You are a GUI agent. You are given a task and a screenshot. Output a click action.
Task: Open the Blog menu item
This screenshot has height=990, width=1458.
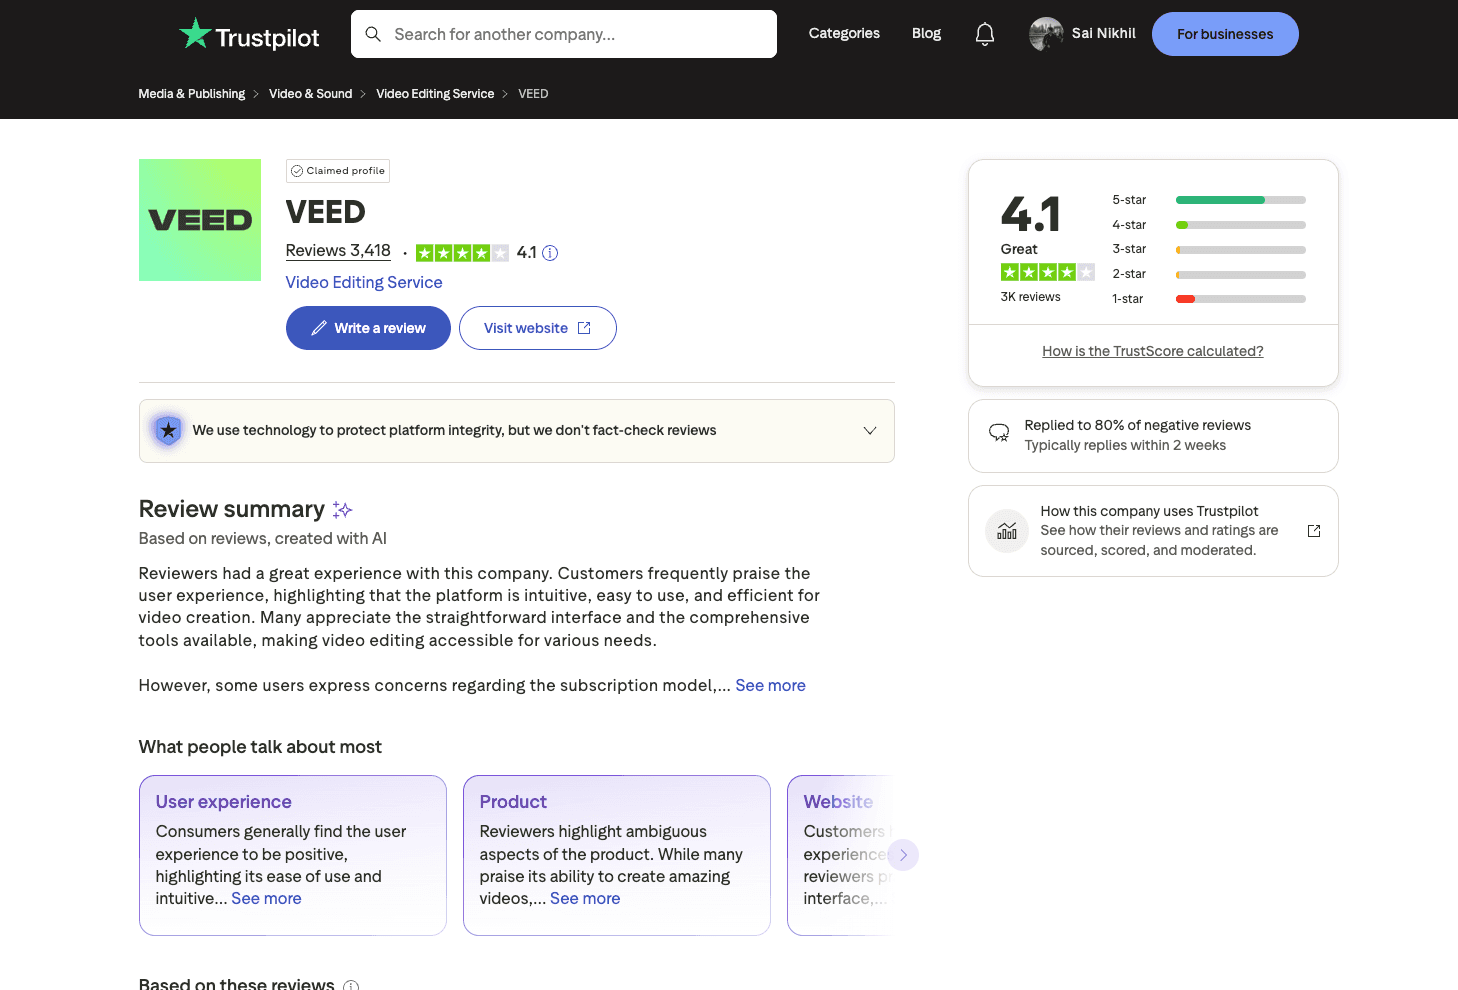tap(926, 33)
